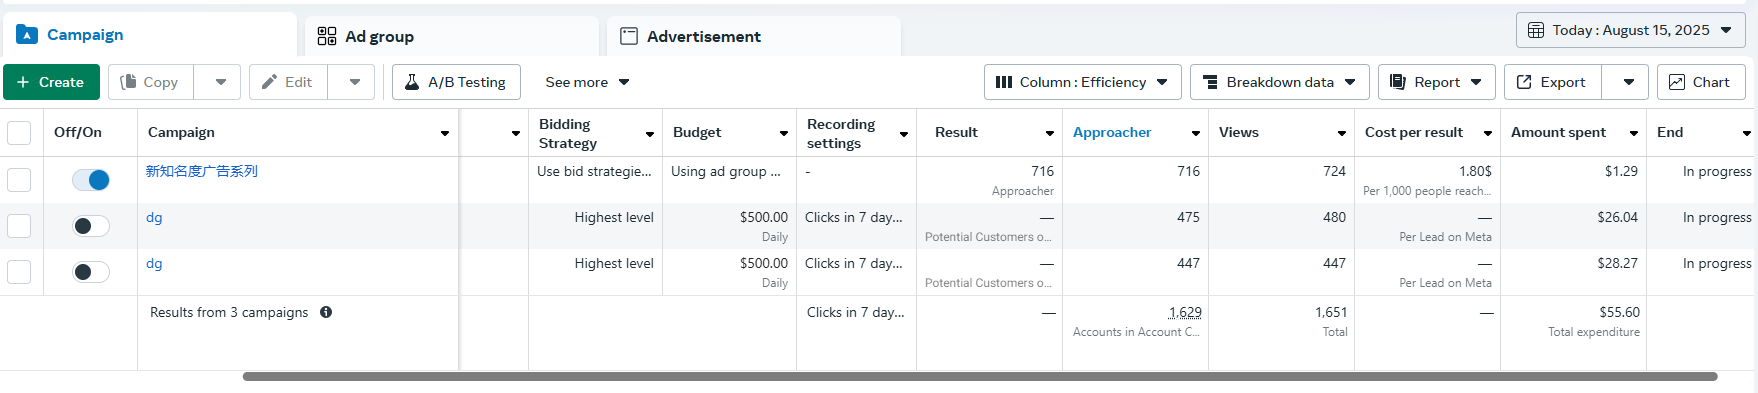Click the Advertisement tab window icon
1758x393 pixels.
point(629,37)
